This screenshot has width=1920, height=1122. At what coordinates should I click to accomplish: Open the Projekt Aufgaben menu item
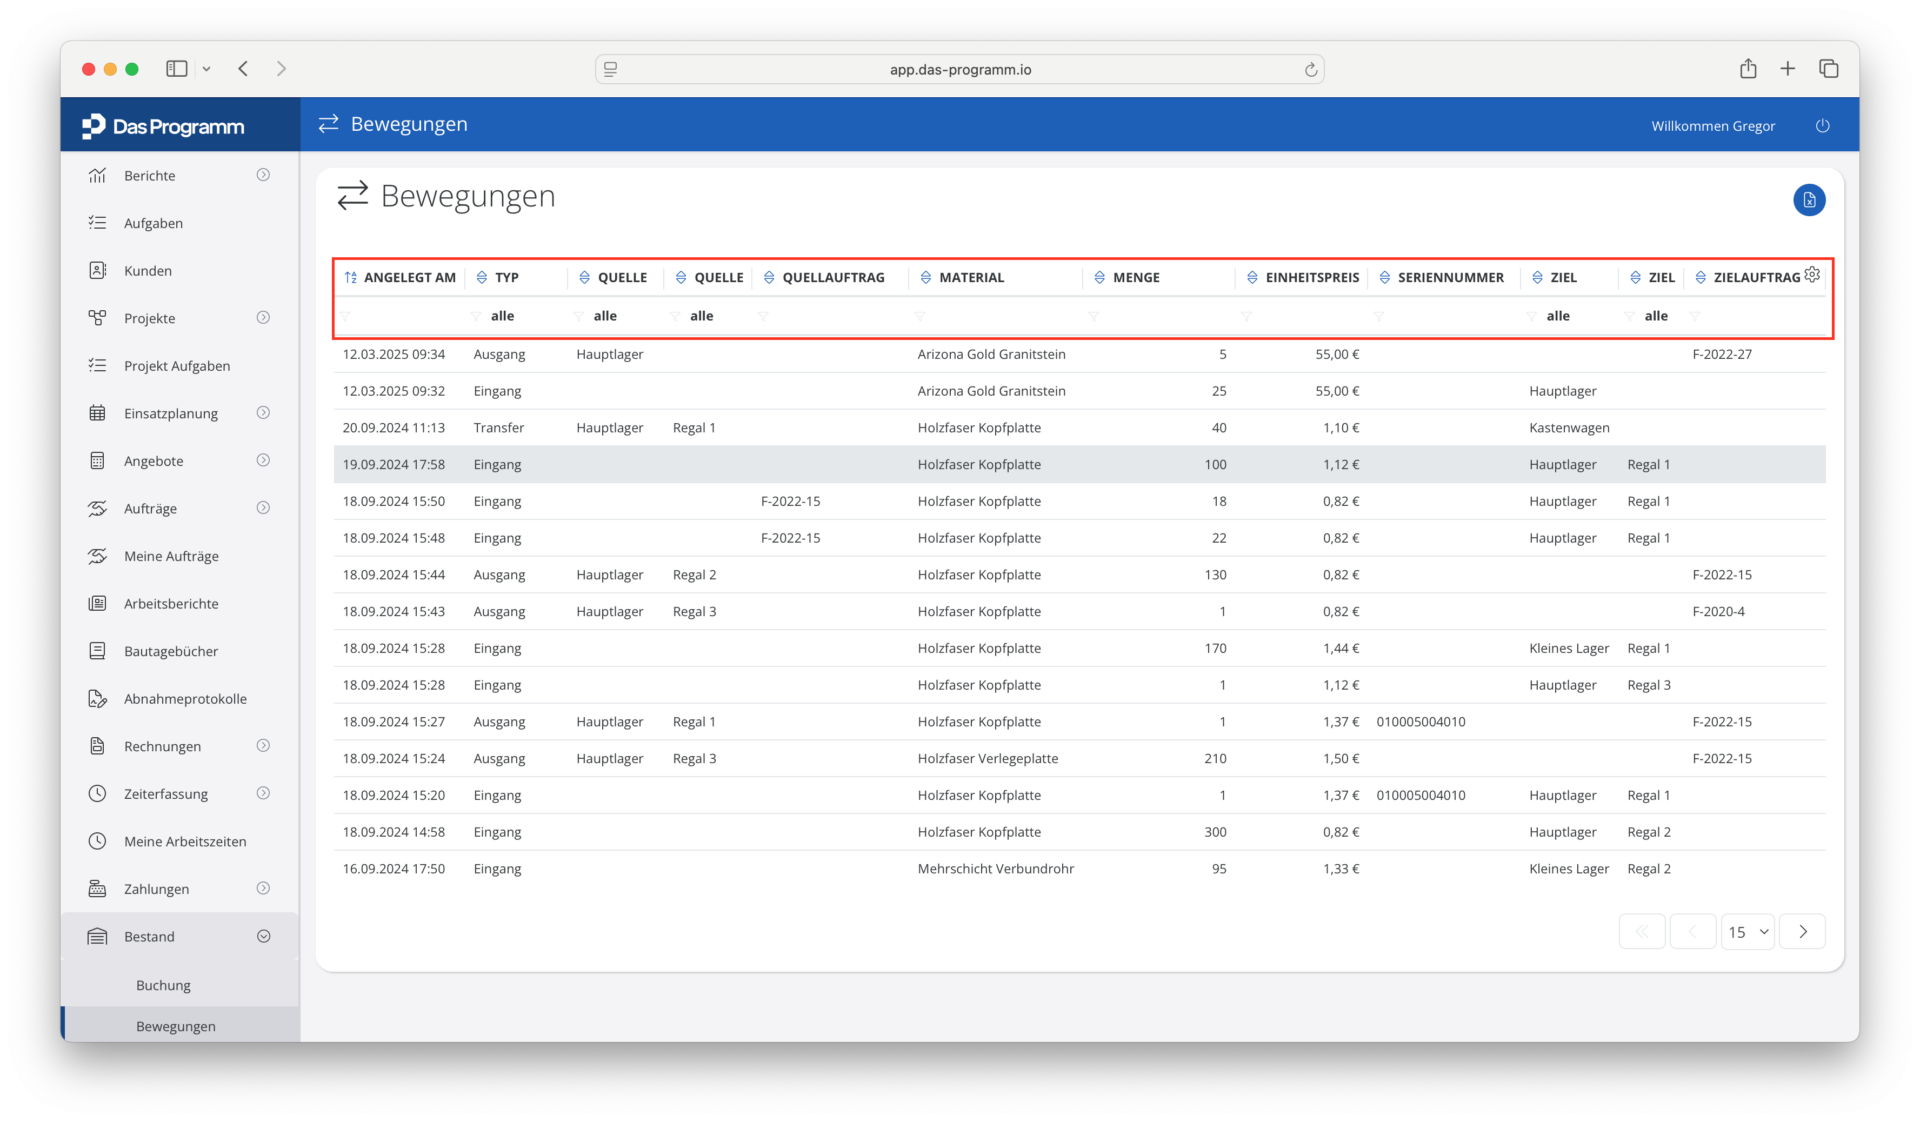click(177, 366)
